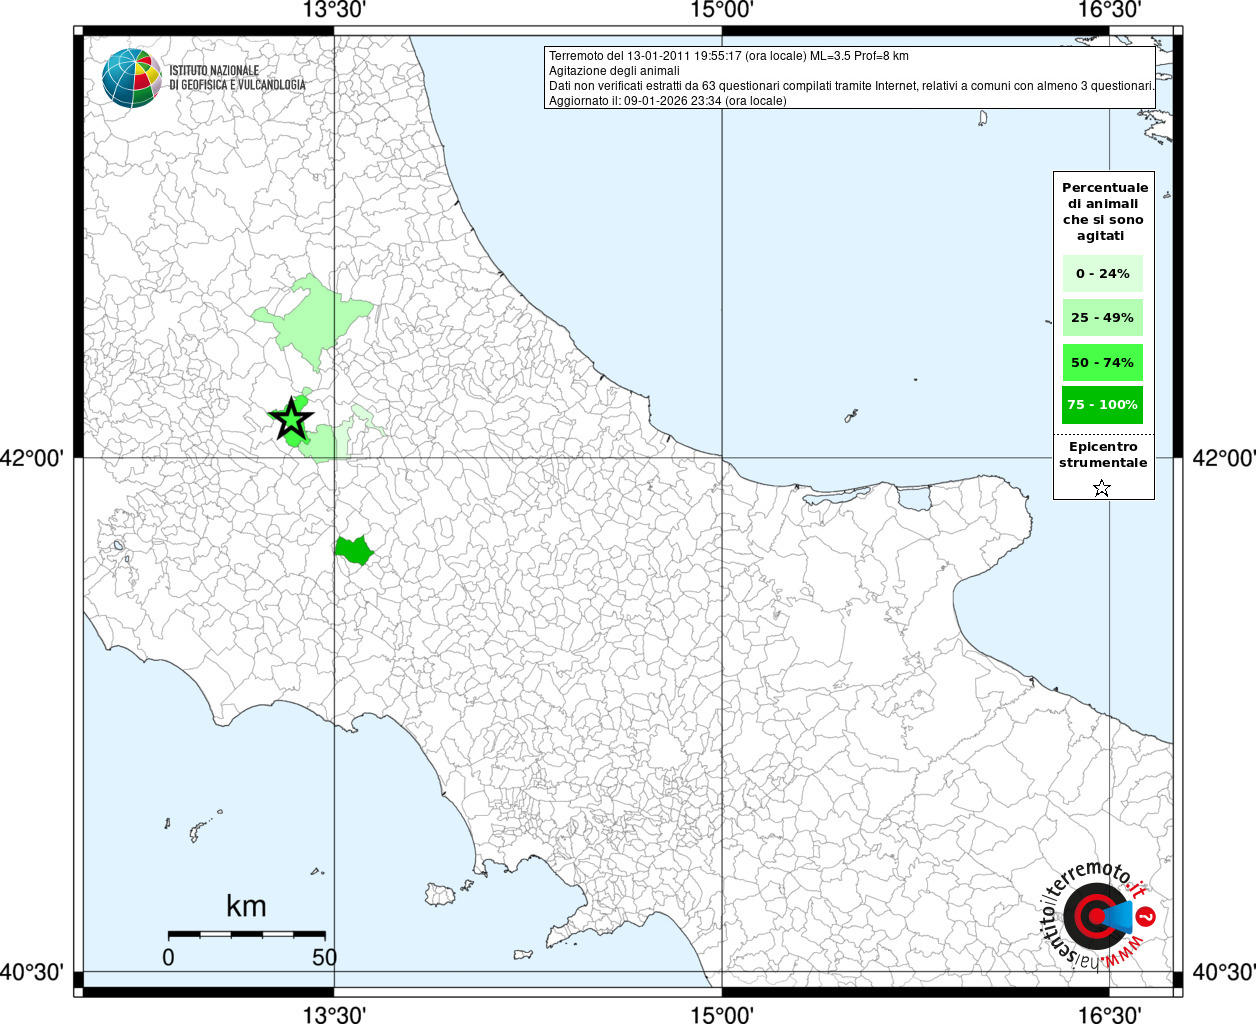Click the top 13°30' longitude label
Screen dimensions: 1256x1024
point(335,11)
